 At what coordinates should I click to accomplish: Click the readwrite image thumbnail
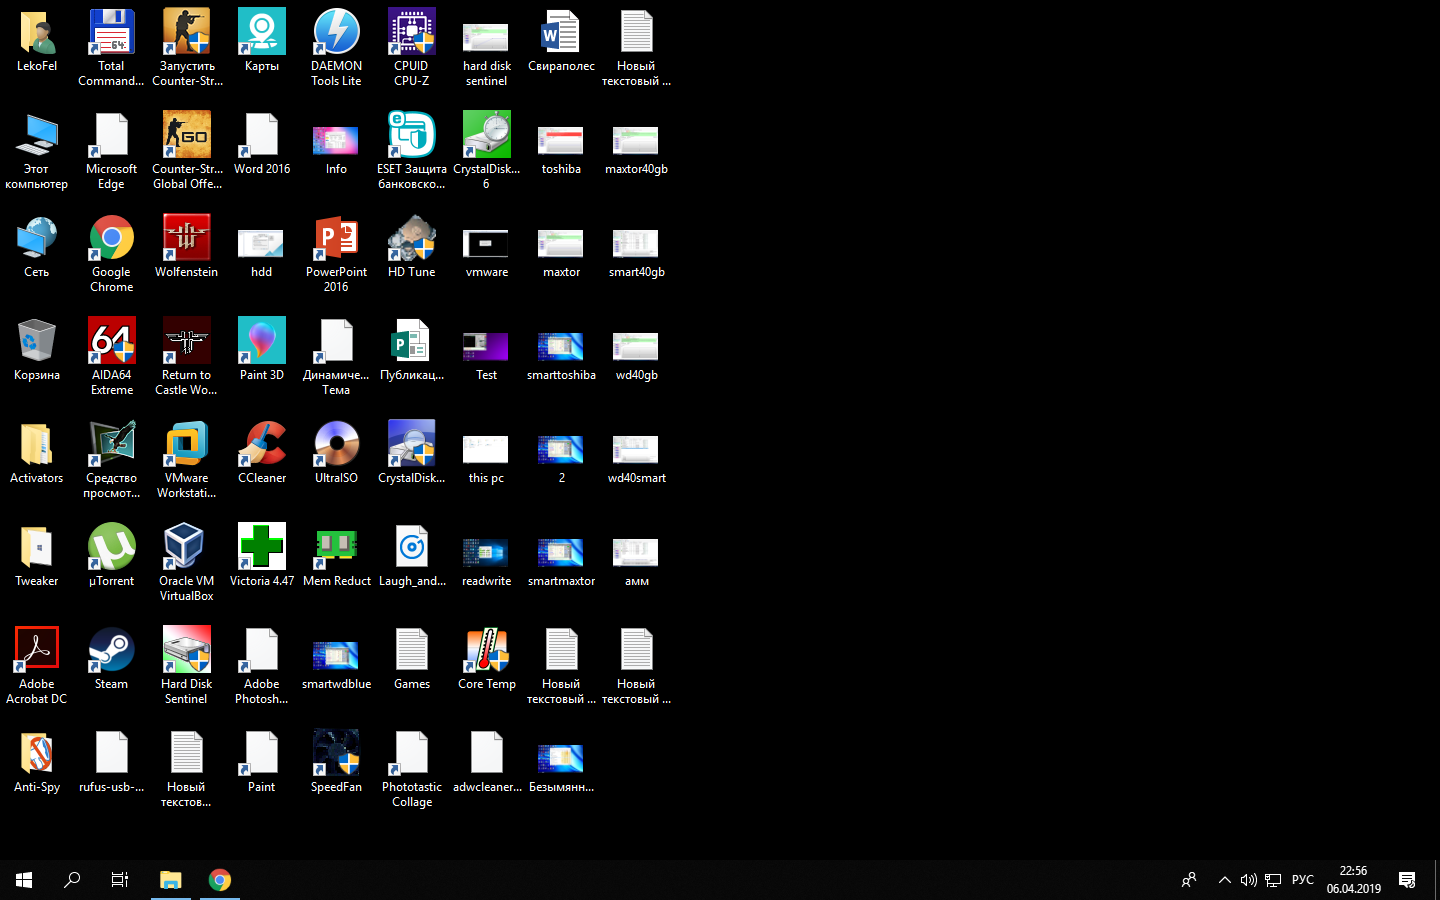(x=486, y=552)
